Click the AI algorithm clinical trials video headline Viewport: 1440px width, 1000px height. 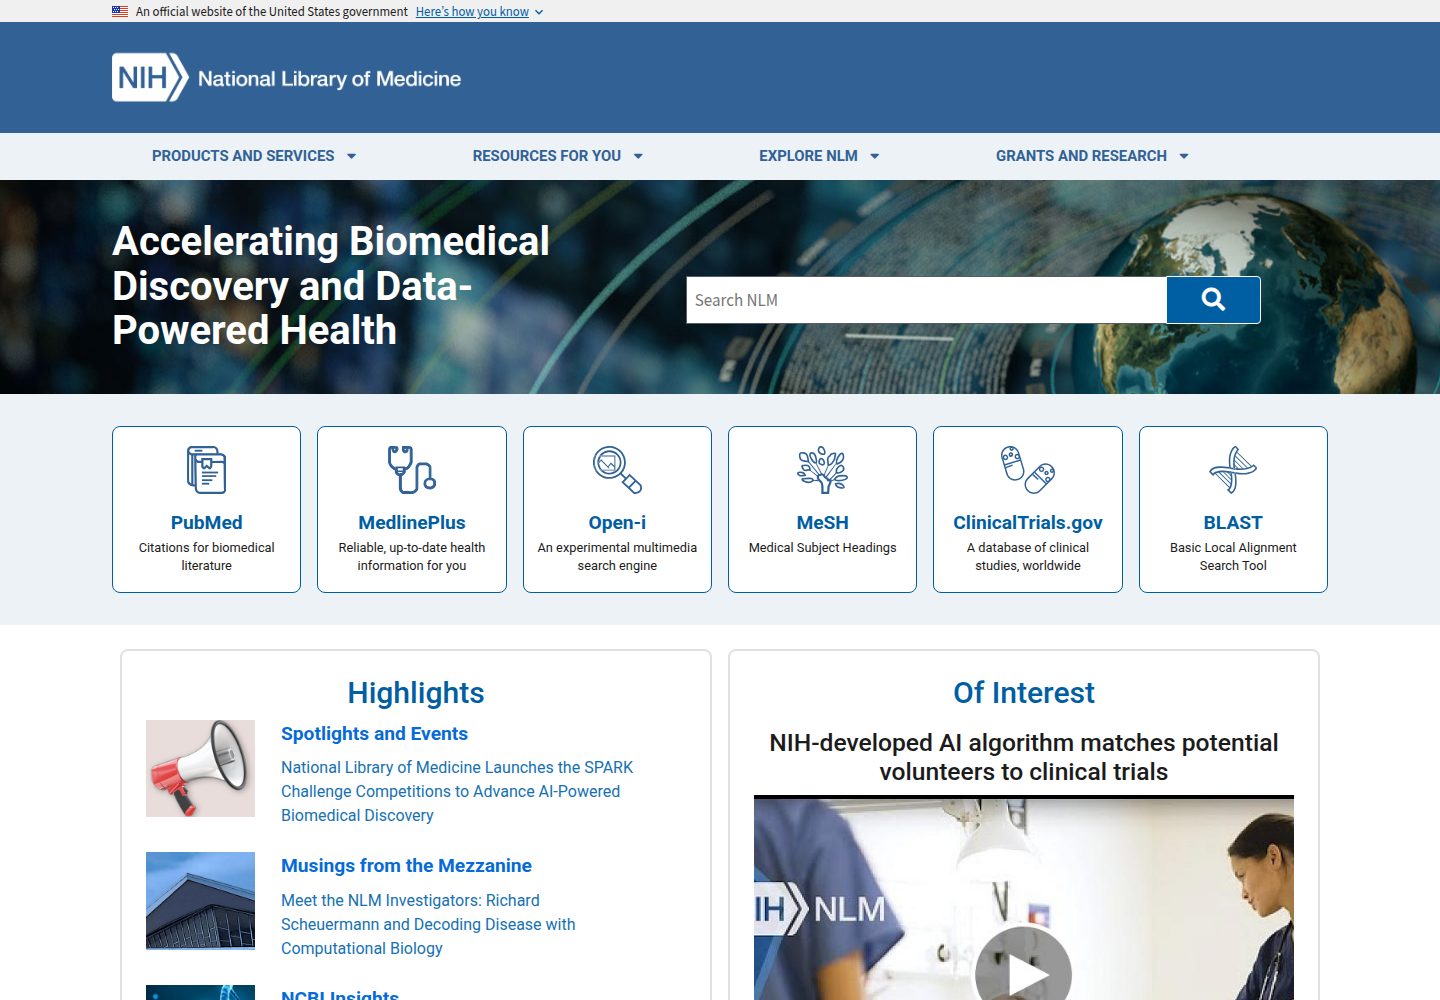[x=1024, y=757]
